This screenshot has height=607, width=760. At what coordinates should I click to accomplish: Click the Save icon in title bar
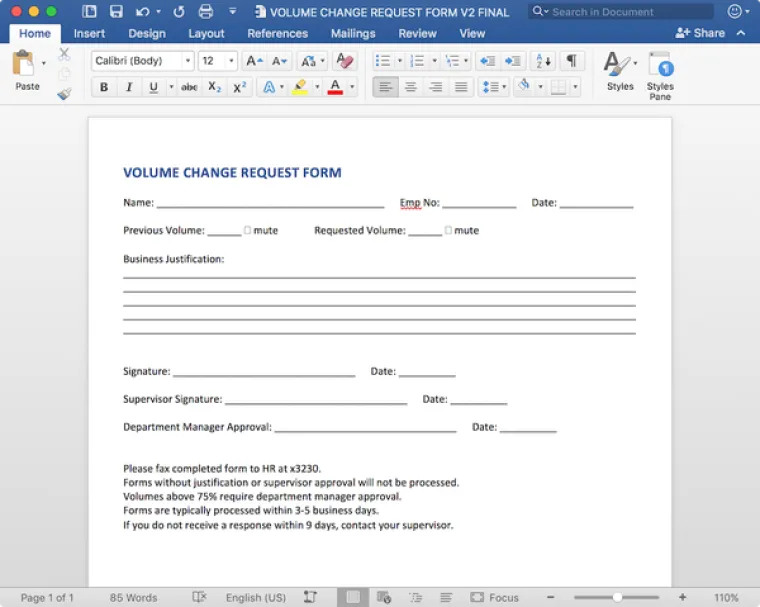[x=116, y=12]
